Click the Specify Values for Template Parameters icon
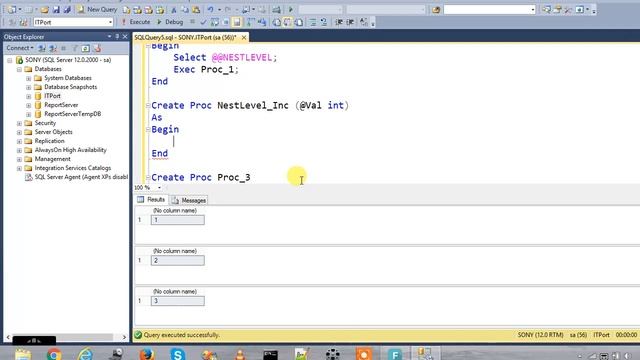The image size is (640, 360). coord(363,22)
